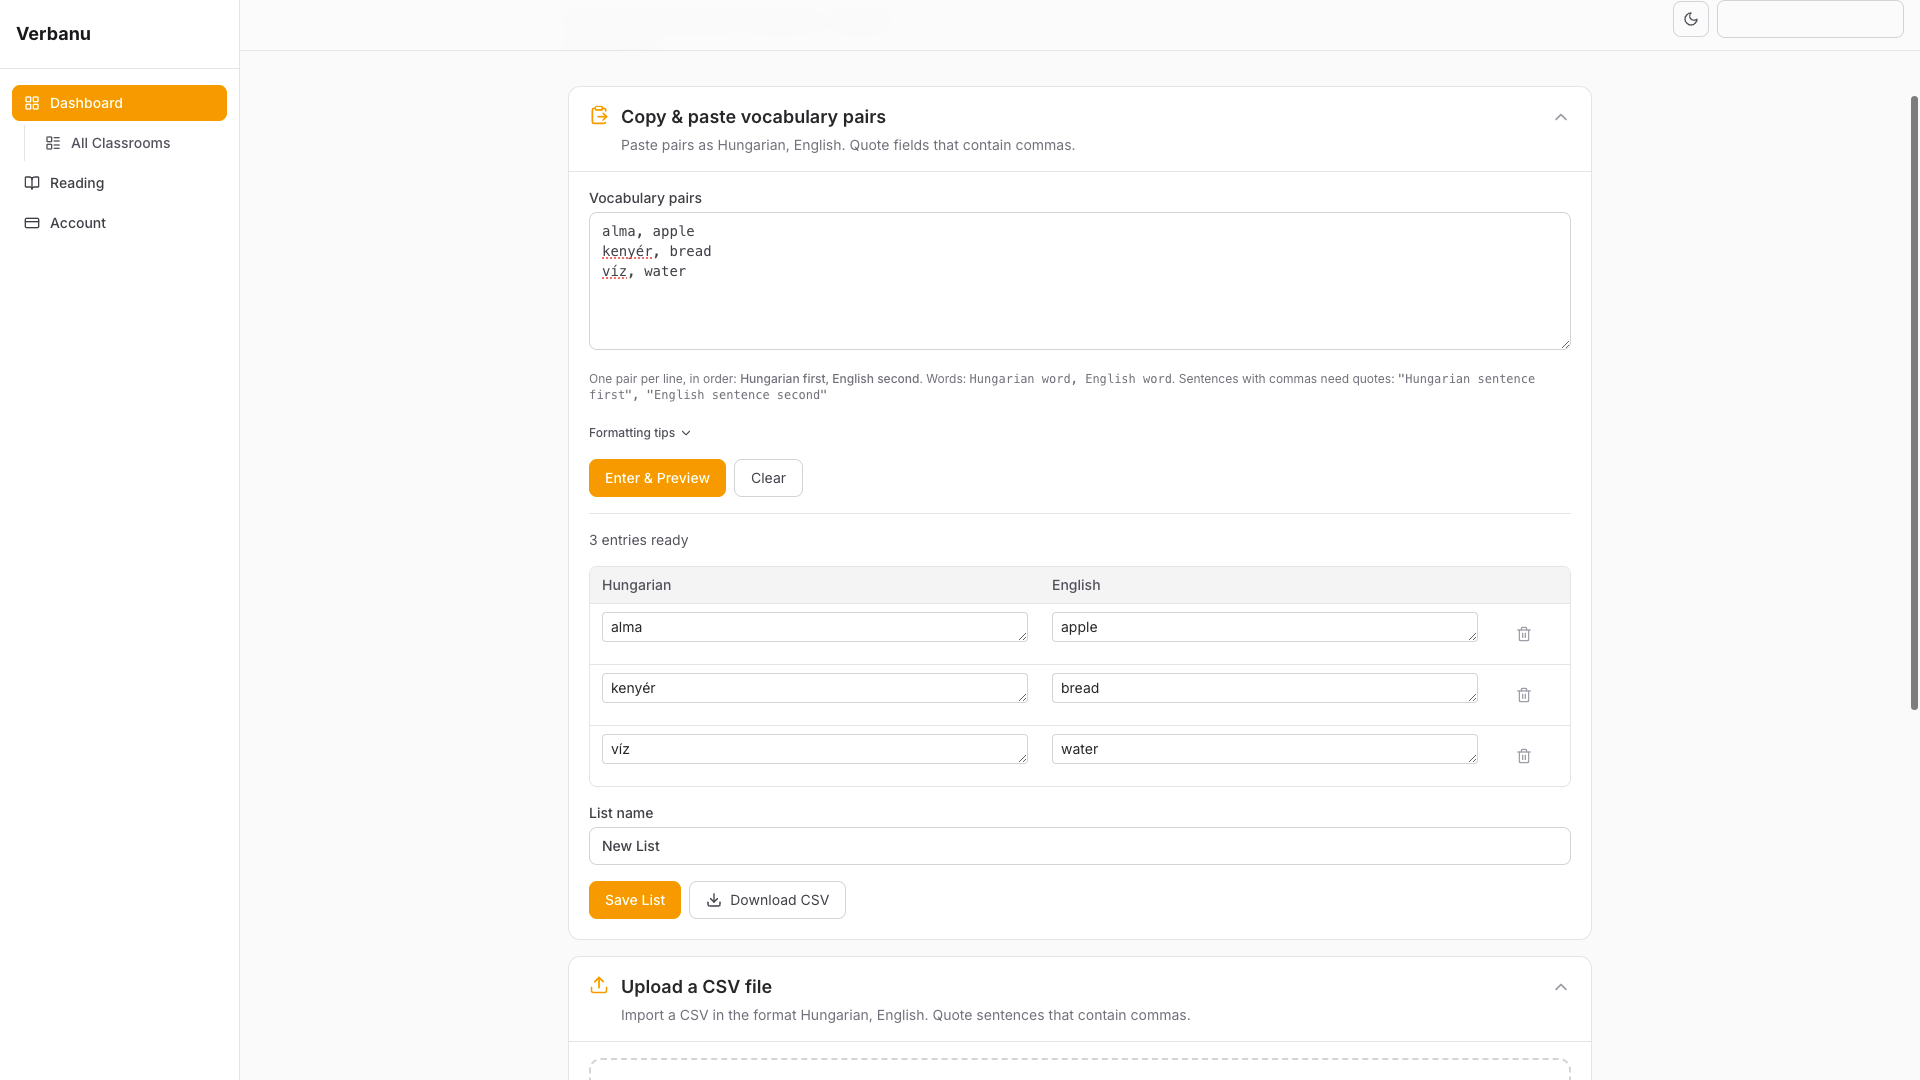This screenshot has height=1080, width=1920.
Task: Click the Hungarian column header
Action: [x=636, y=585]
